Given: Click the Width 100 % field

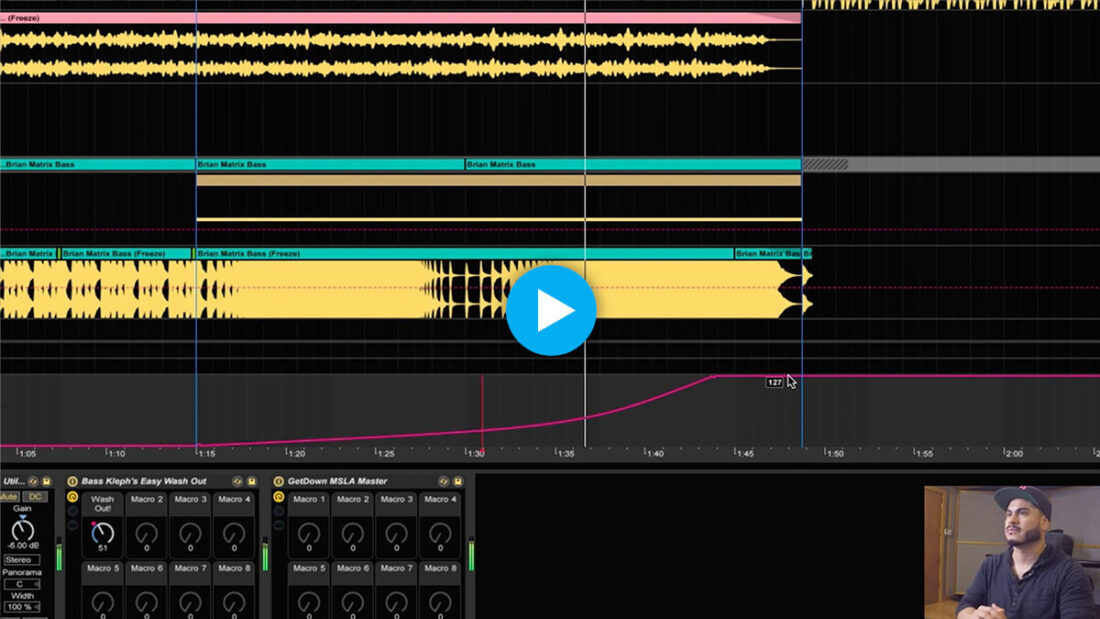Looking at the screenshot, I should pos(22,607).
